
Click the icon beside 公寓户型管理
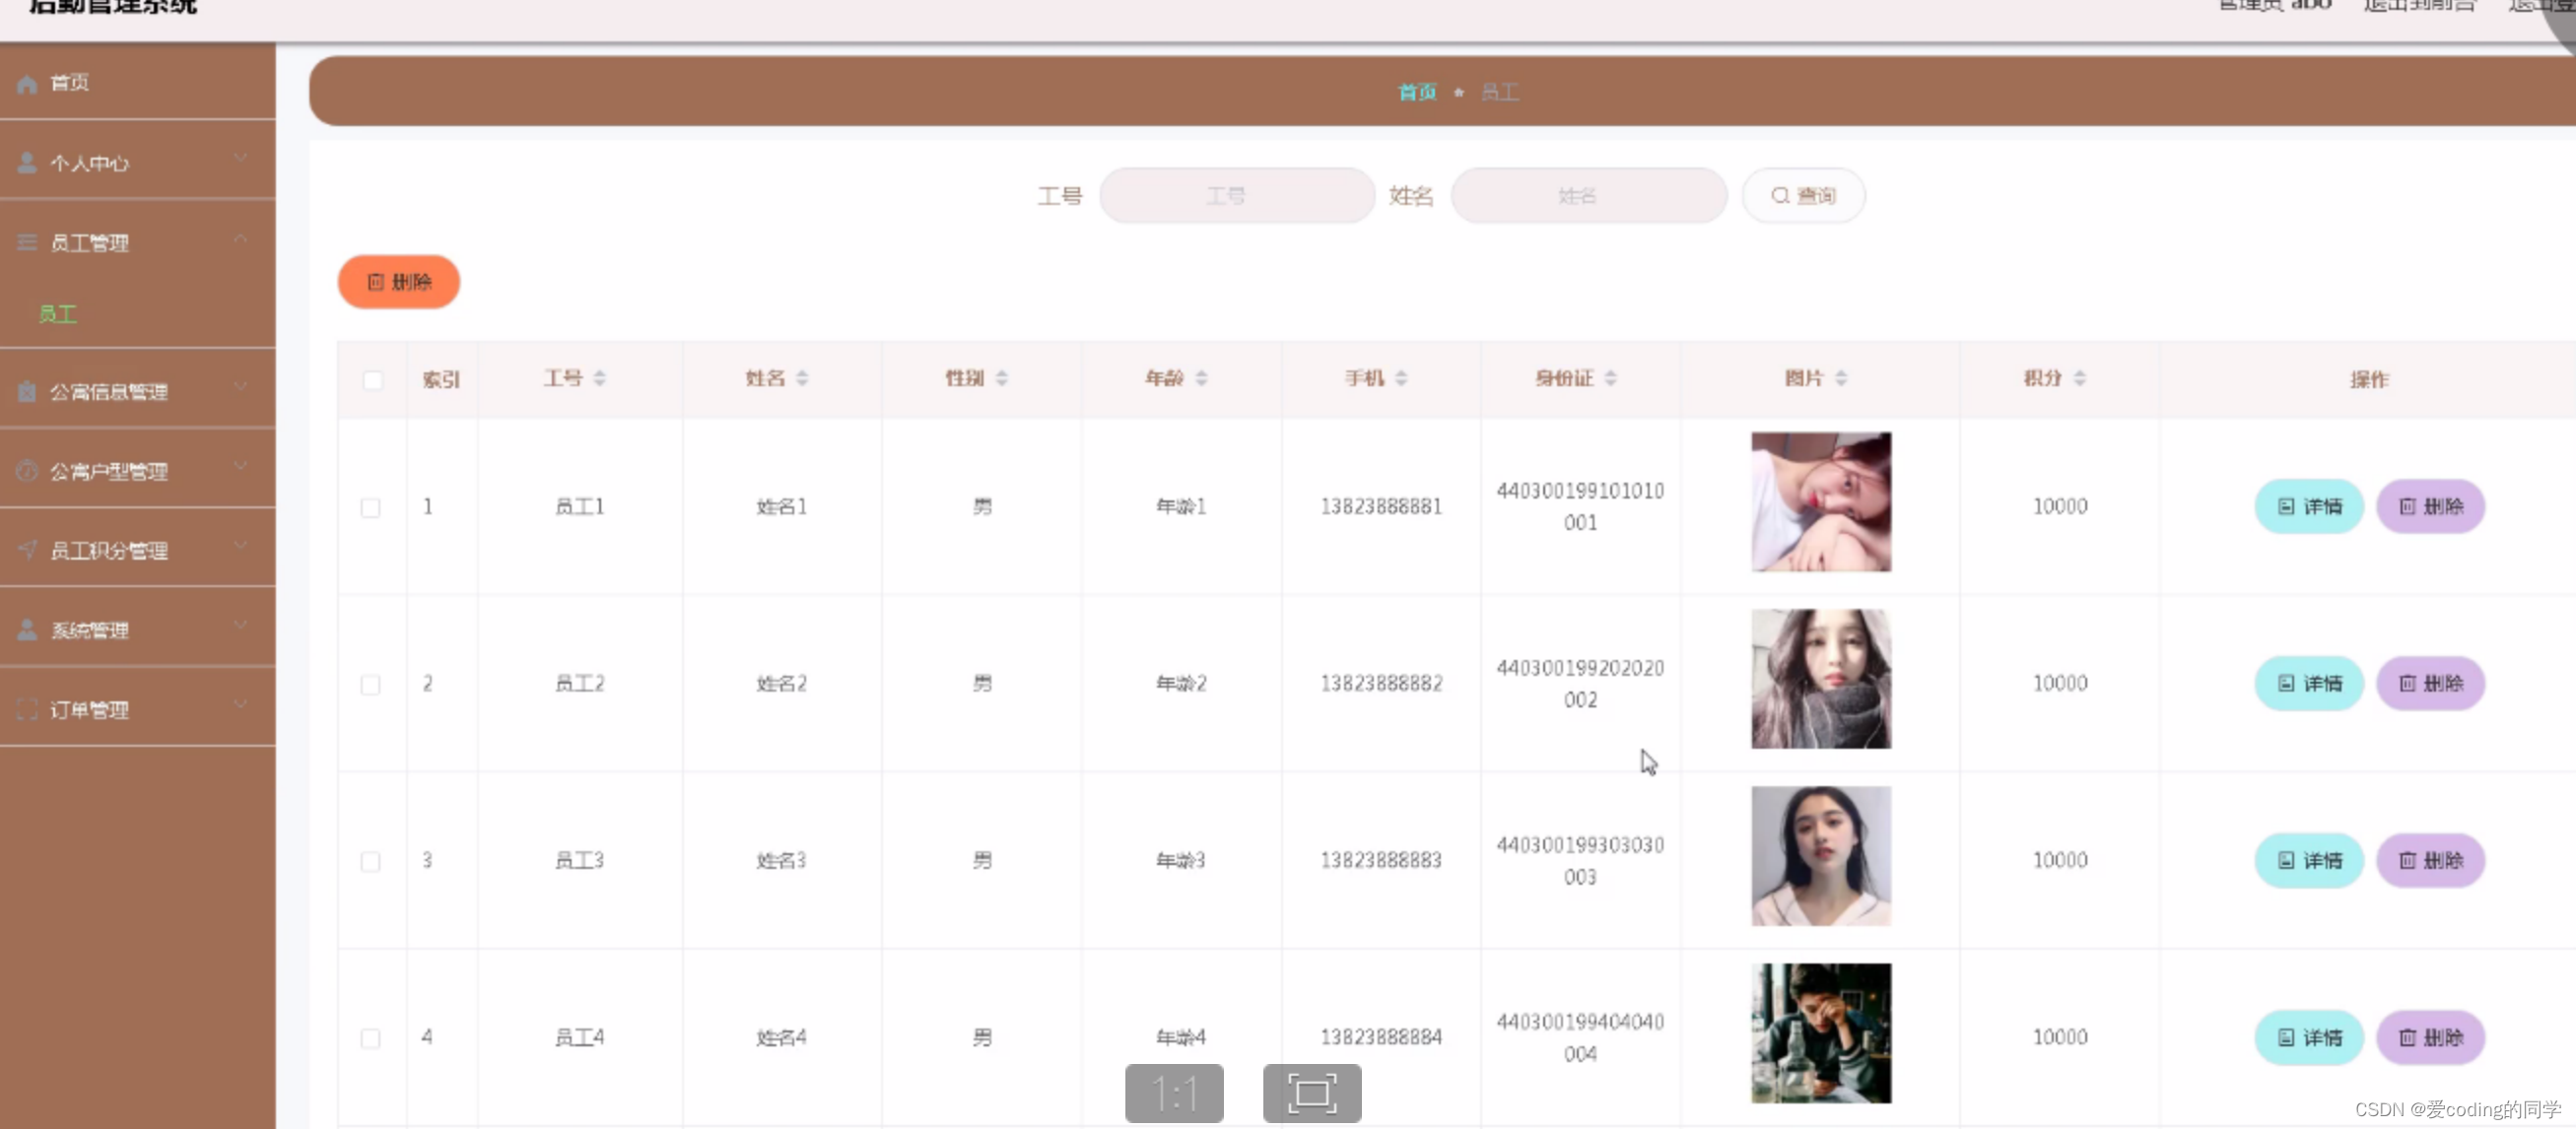(x=27, y=470)
